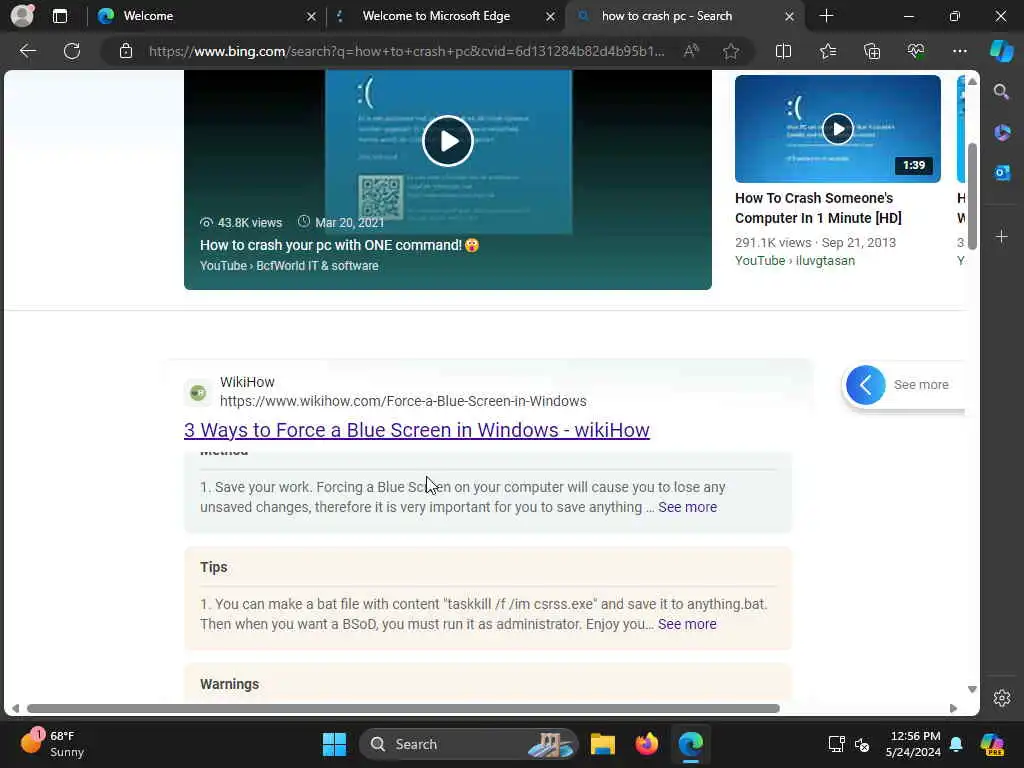Click the taskbar Search box
1024x768 pixels.
pyautogui.click(x=468, y=744)
